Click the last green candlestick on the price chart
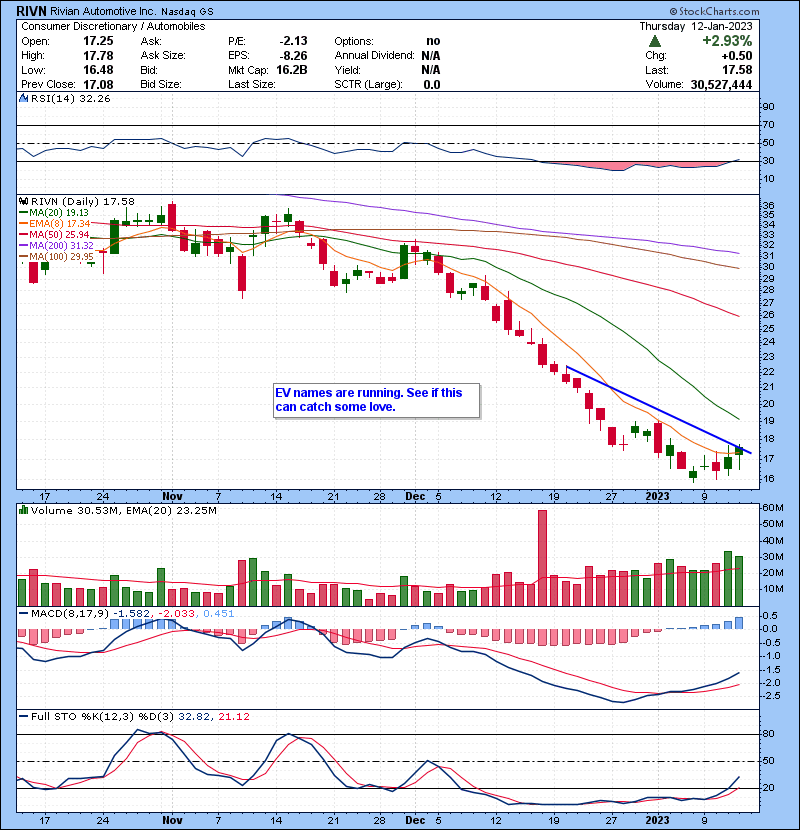The height and width of the screenshot is (830, 800). point(740,450)
